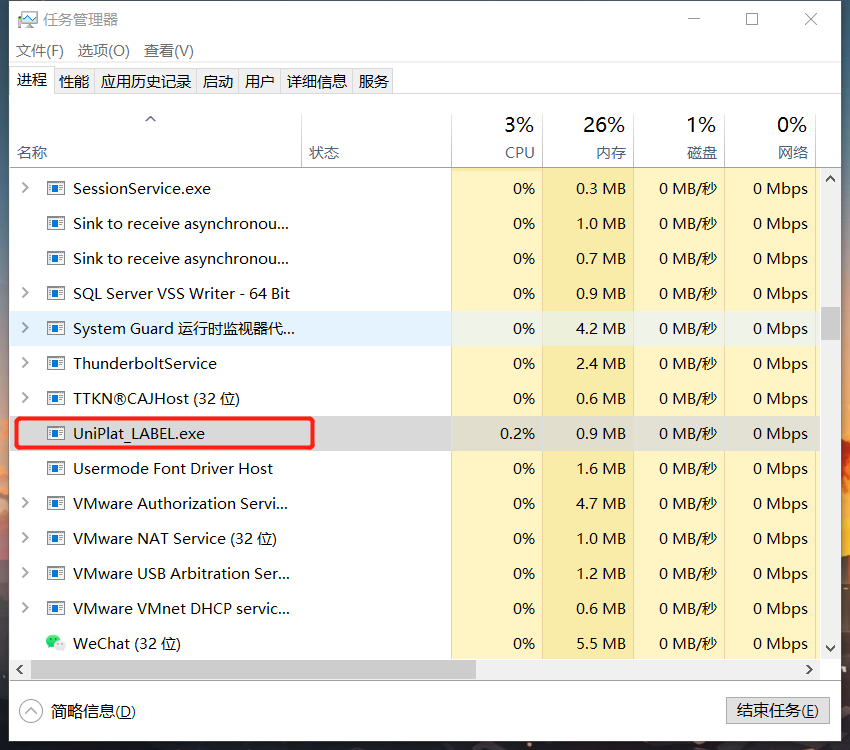This screenshot has height=750, width=850.
Task: Switch to the 服务 tab
Action: click(x=373, y=81)
